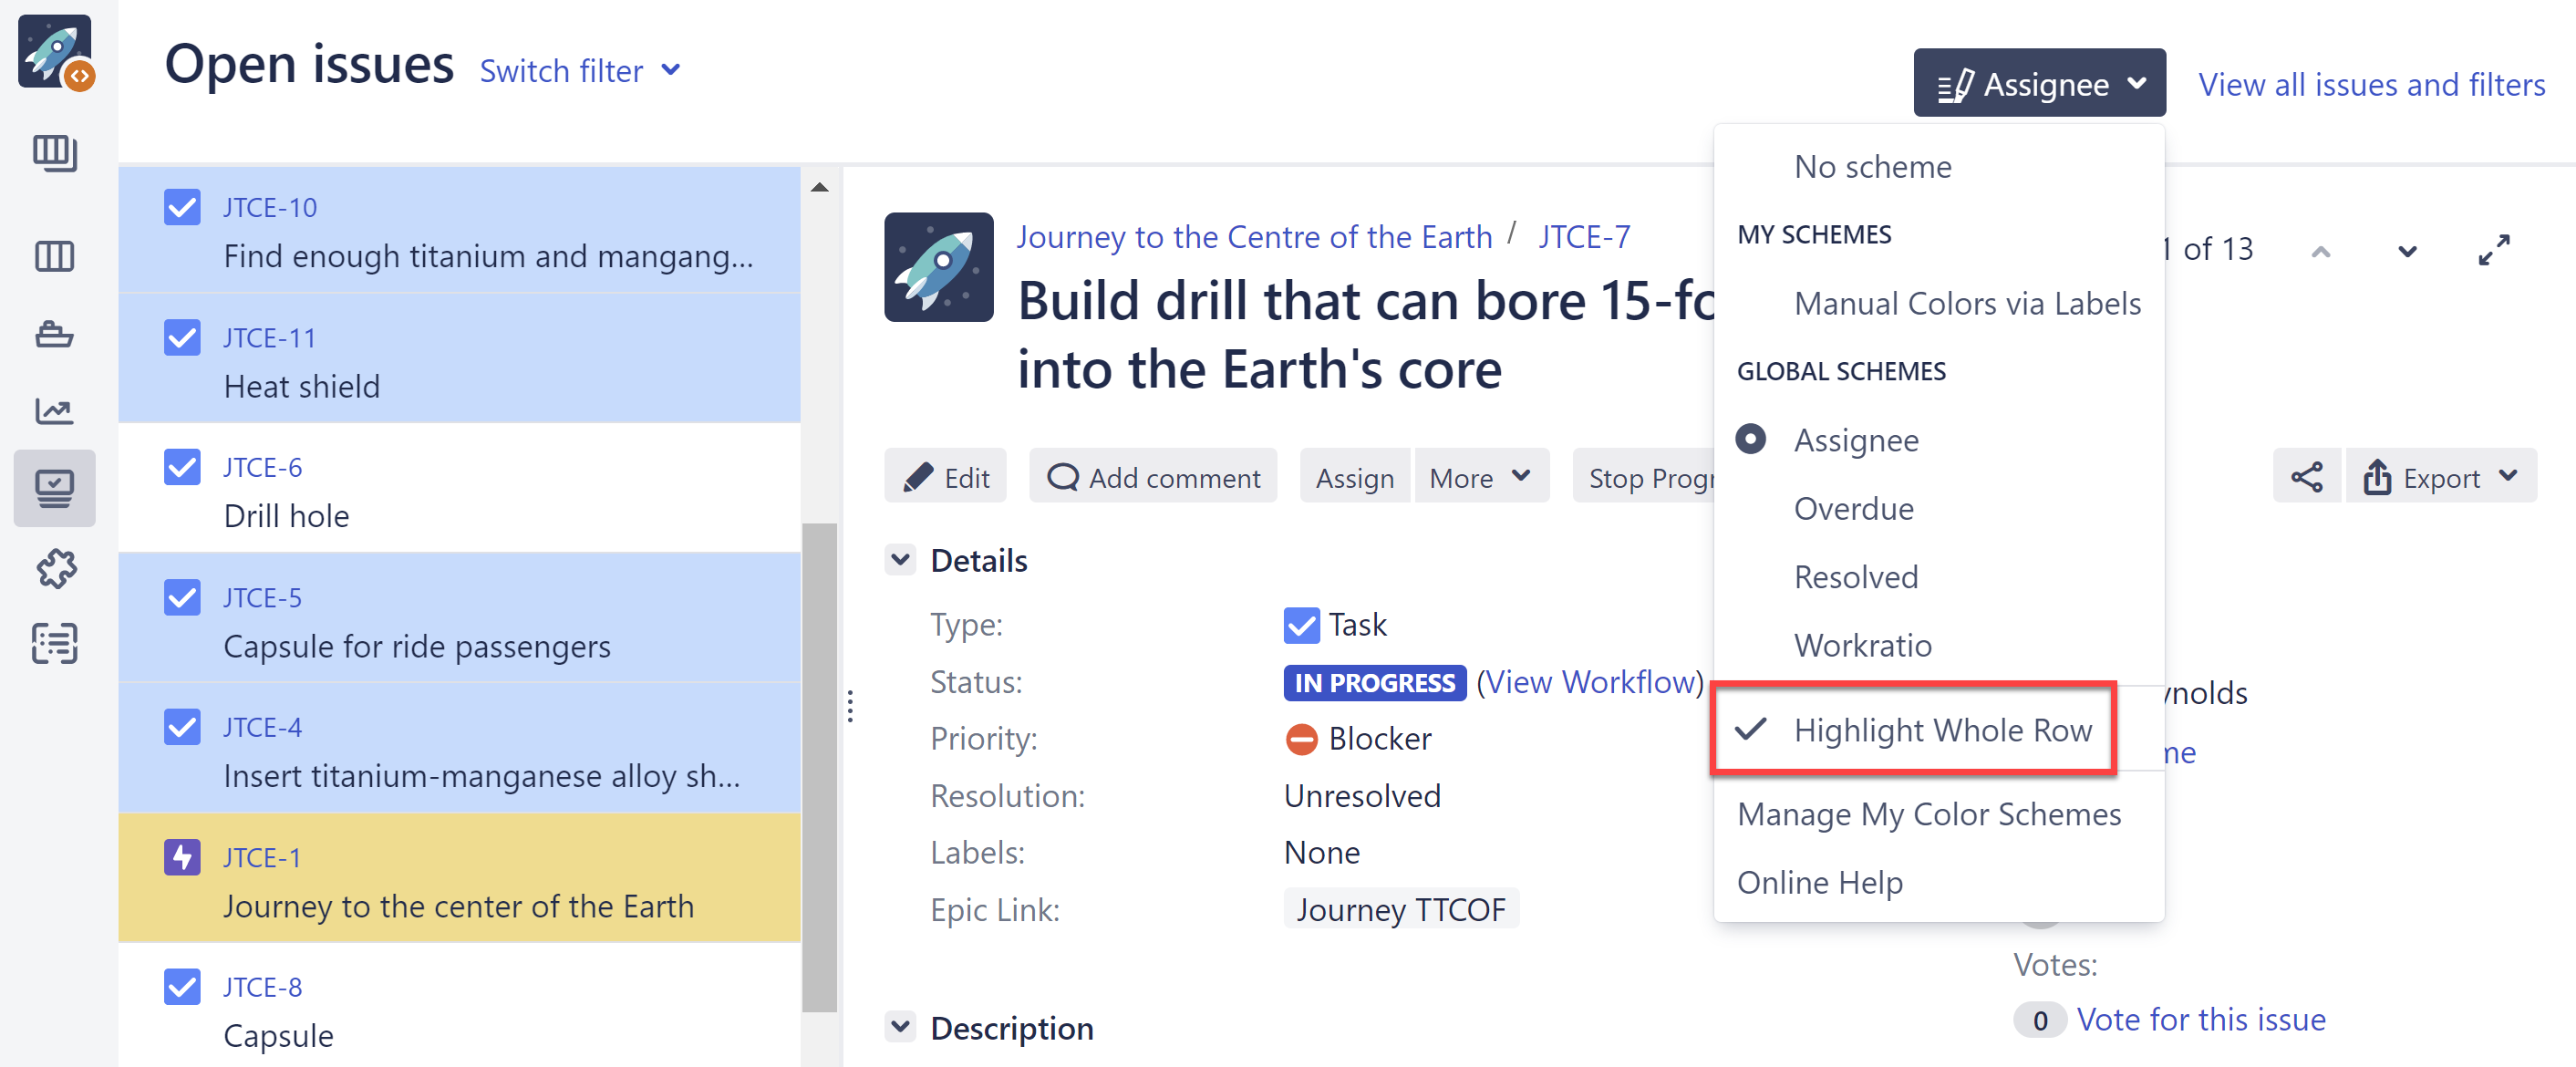Collapse the Details section
This screenshot has height=1067, width=2576.
click(x=900, y=559)
